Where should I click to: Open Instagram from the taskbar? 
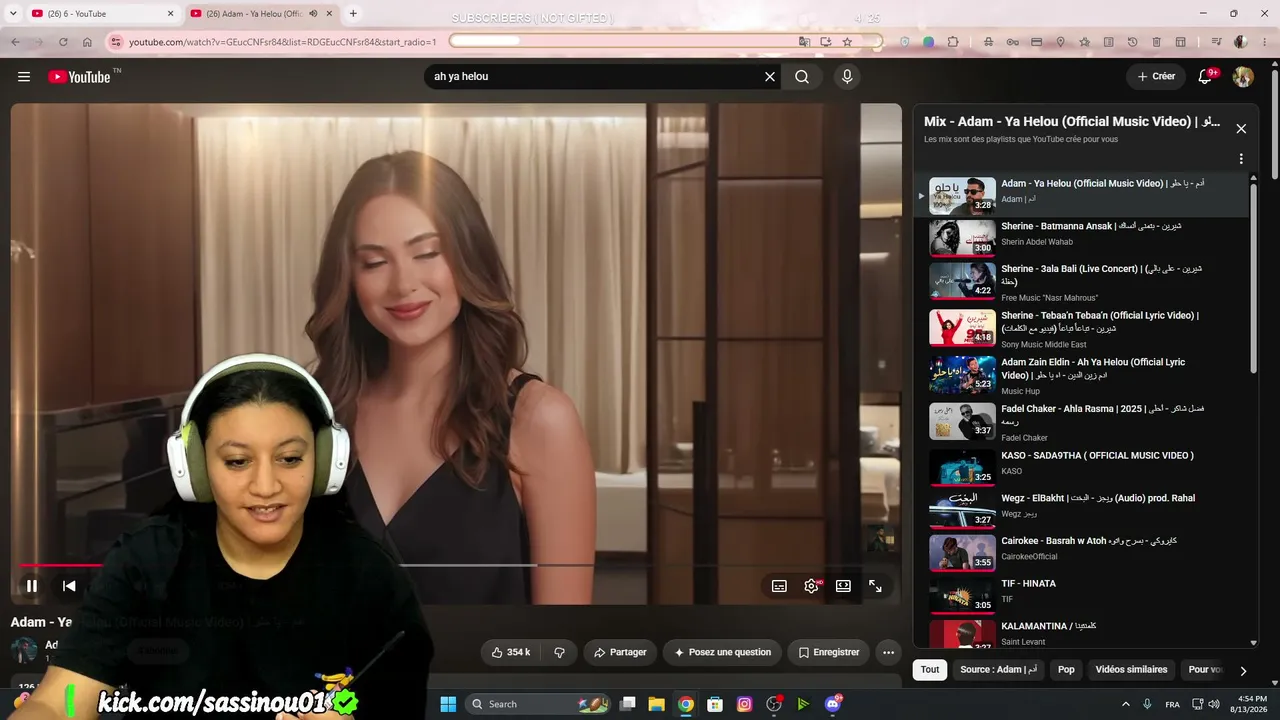pos(744,704)
